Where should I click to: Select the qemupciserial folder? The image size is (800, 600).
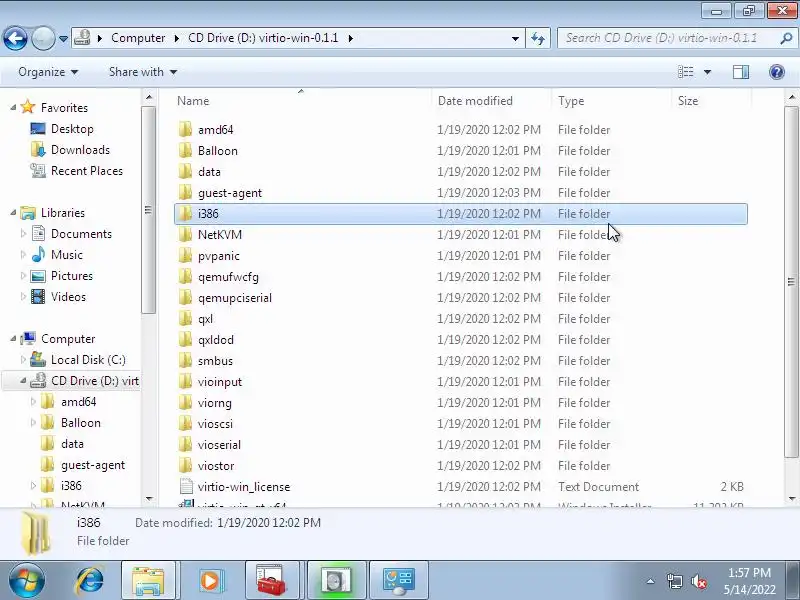(x=461, y=297)
